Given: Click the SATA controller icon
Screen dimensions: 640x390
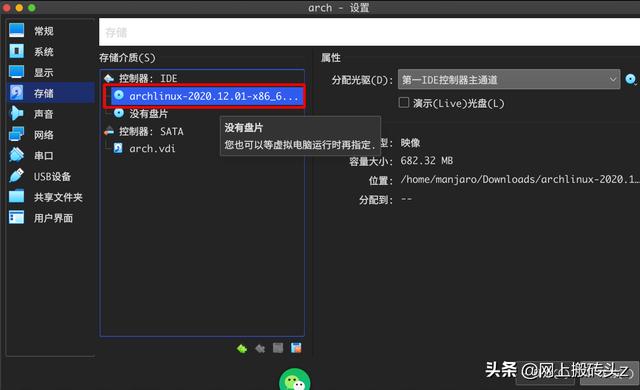Looking at the screenshot, I should [109, 131].
